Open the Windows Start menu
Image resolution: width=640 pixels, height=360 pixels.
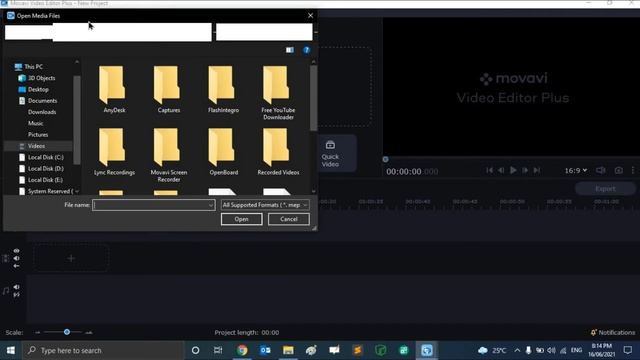pyautogui.click(x=11, y=350)
